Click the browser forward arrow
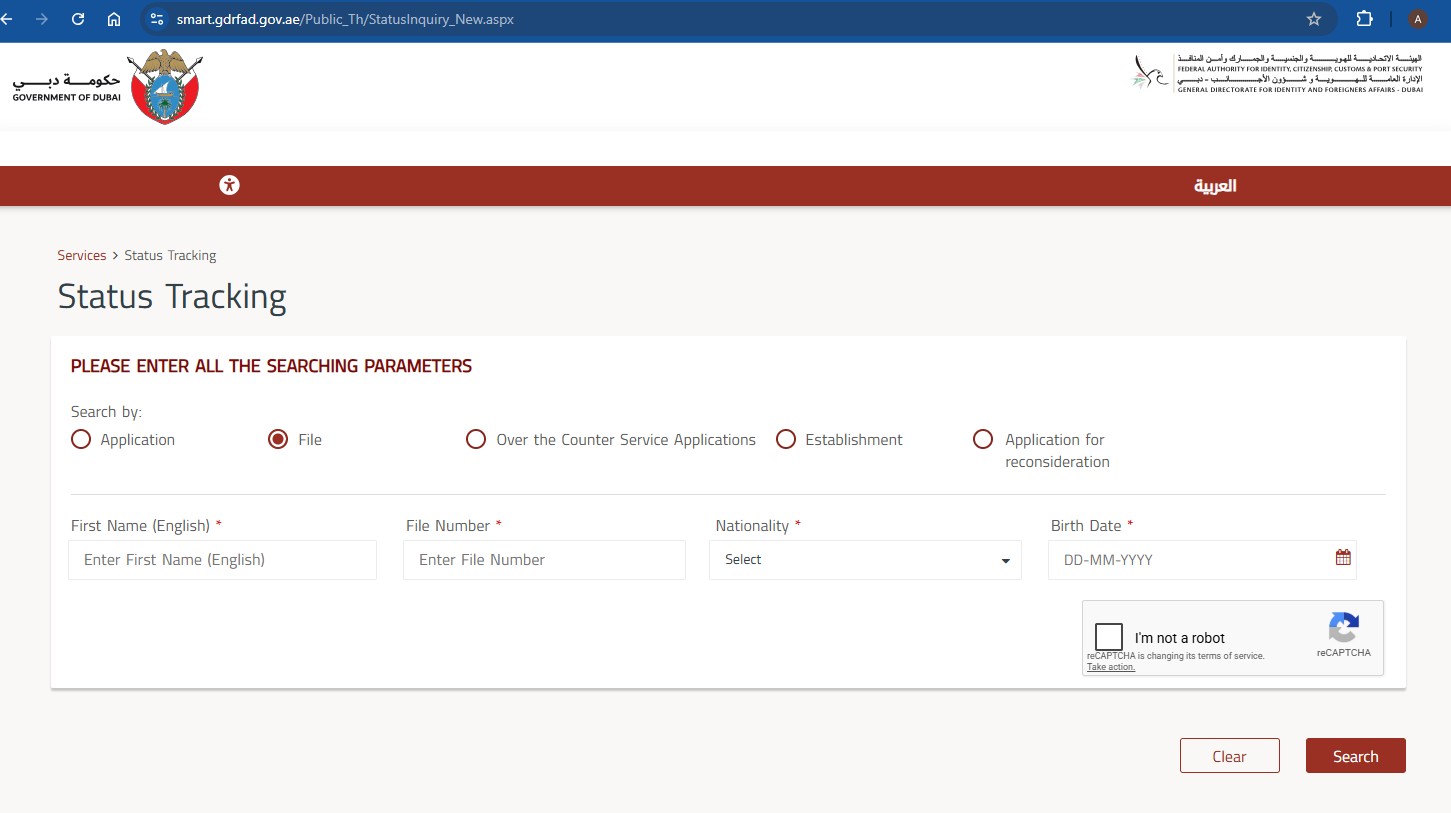Viewport: 1451px width, 813px height. coord(42,19)
